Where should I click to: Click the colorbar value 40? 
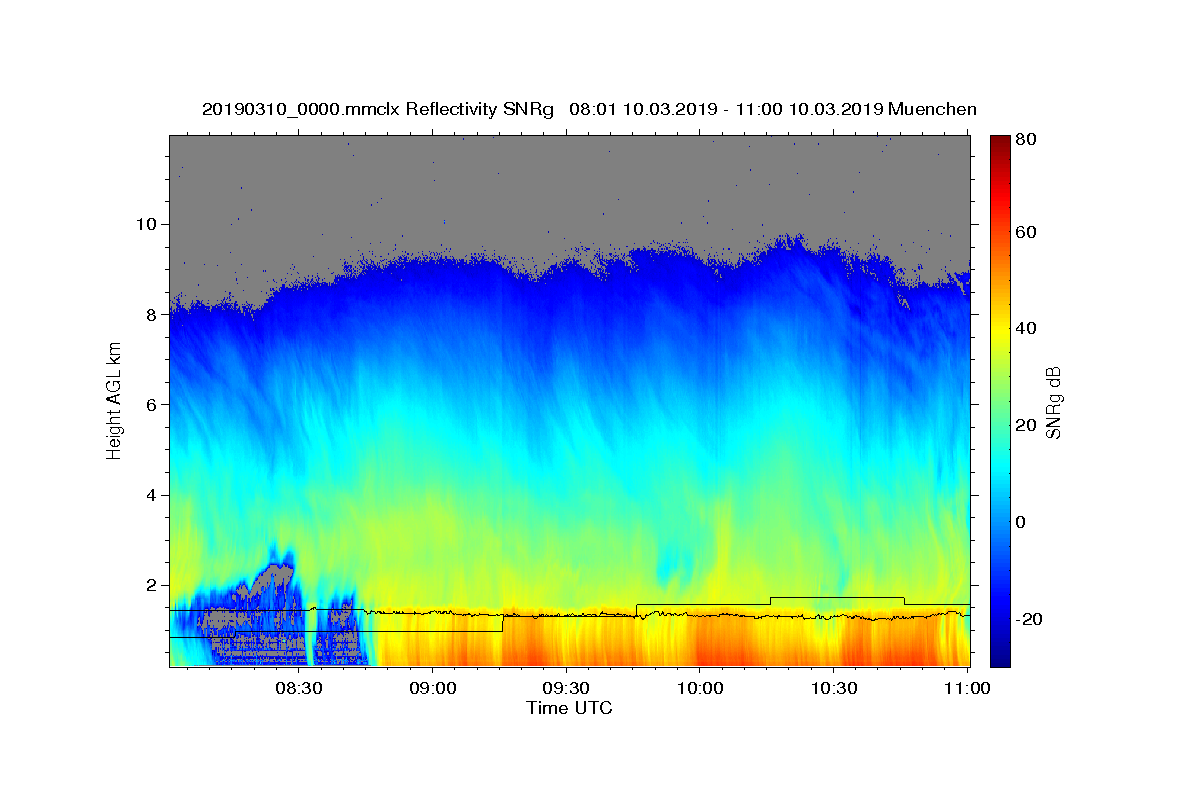point(1025,329)
